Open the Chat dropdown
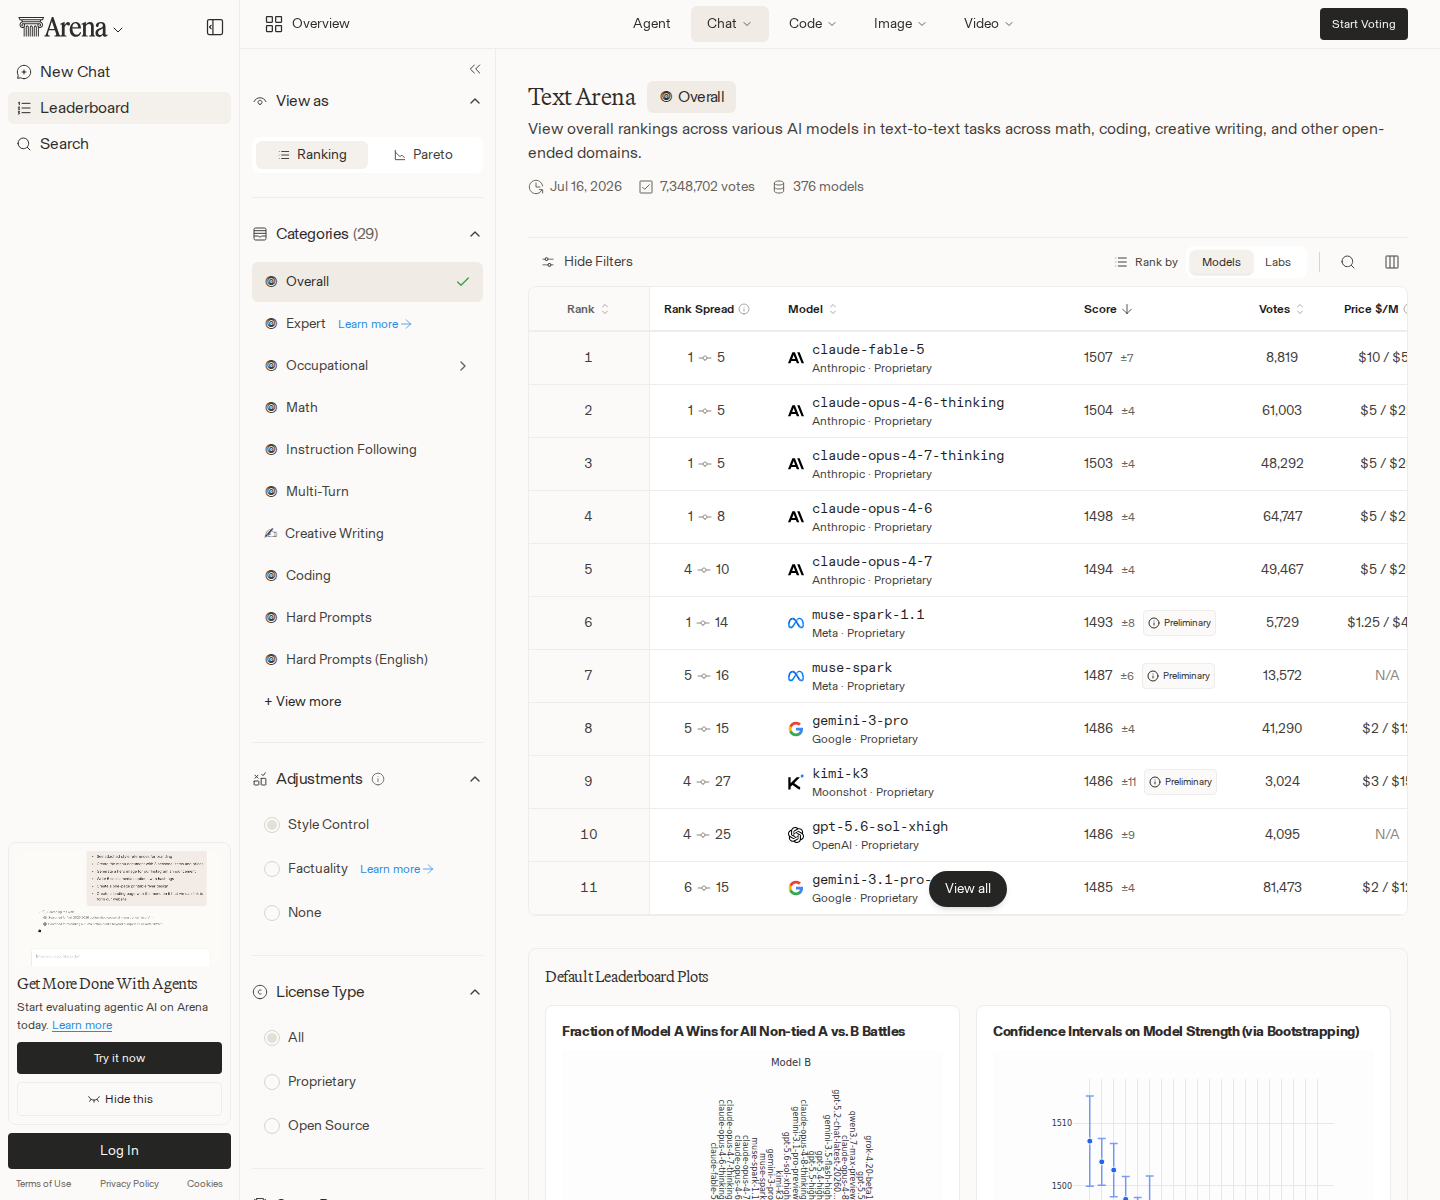This screenshot has width=1440, height=1200. coord(730,24)
